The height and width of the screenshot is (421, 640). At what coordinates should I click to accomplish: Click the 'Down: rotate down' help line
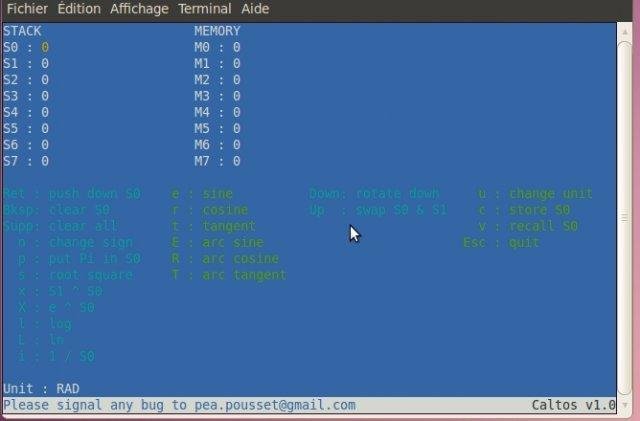pos(375,194)
